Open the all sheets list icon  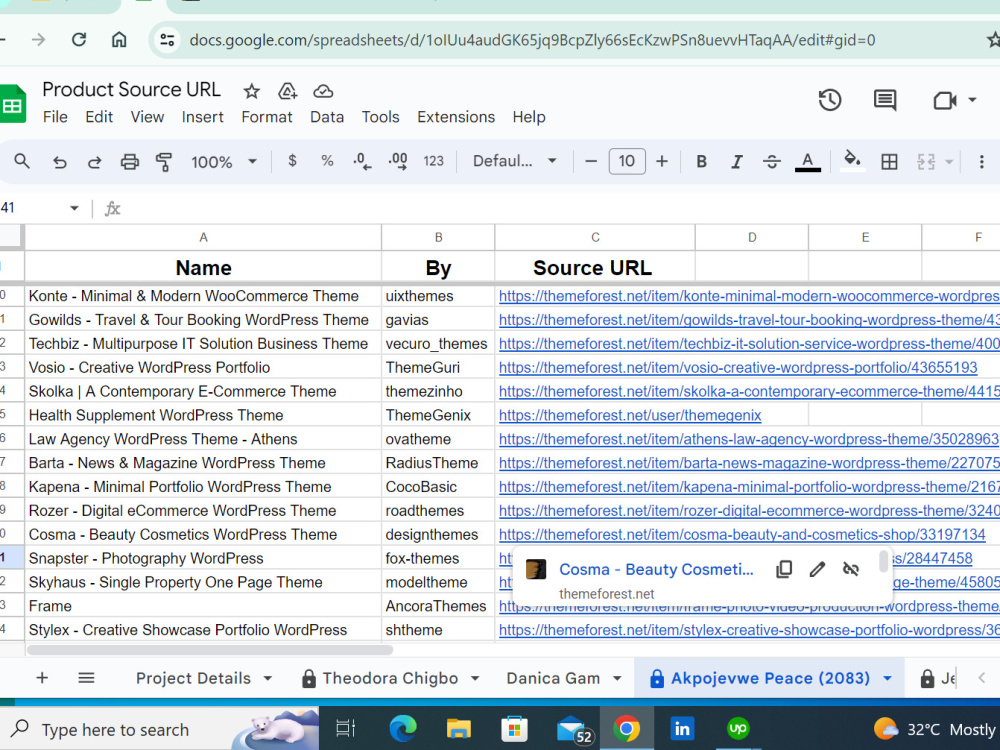[x=86, y=677]
